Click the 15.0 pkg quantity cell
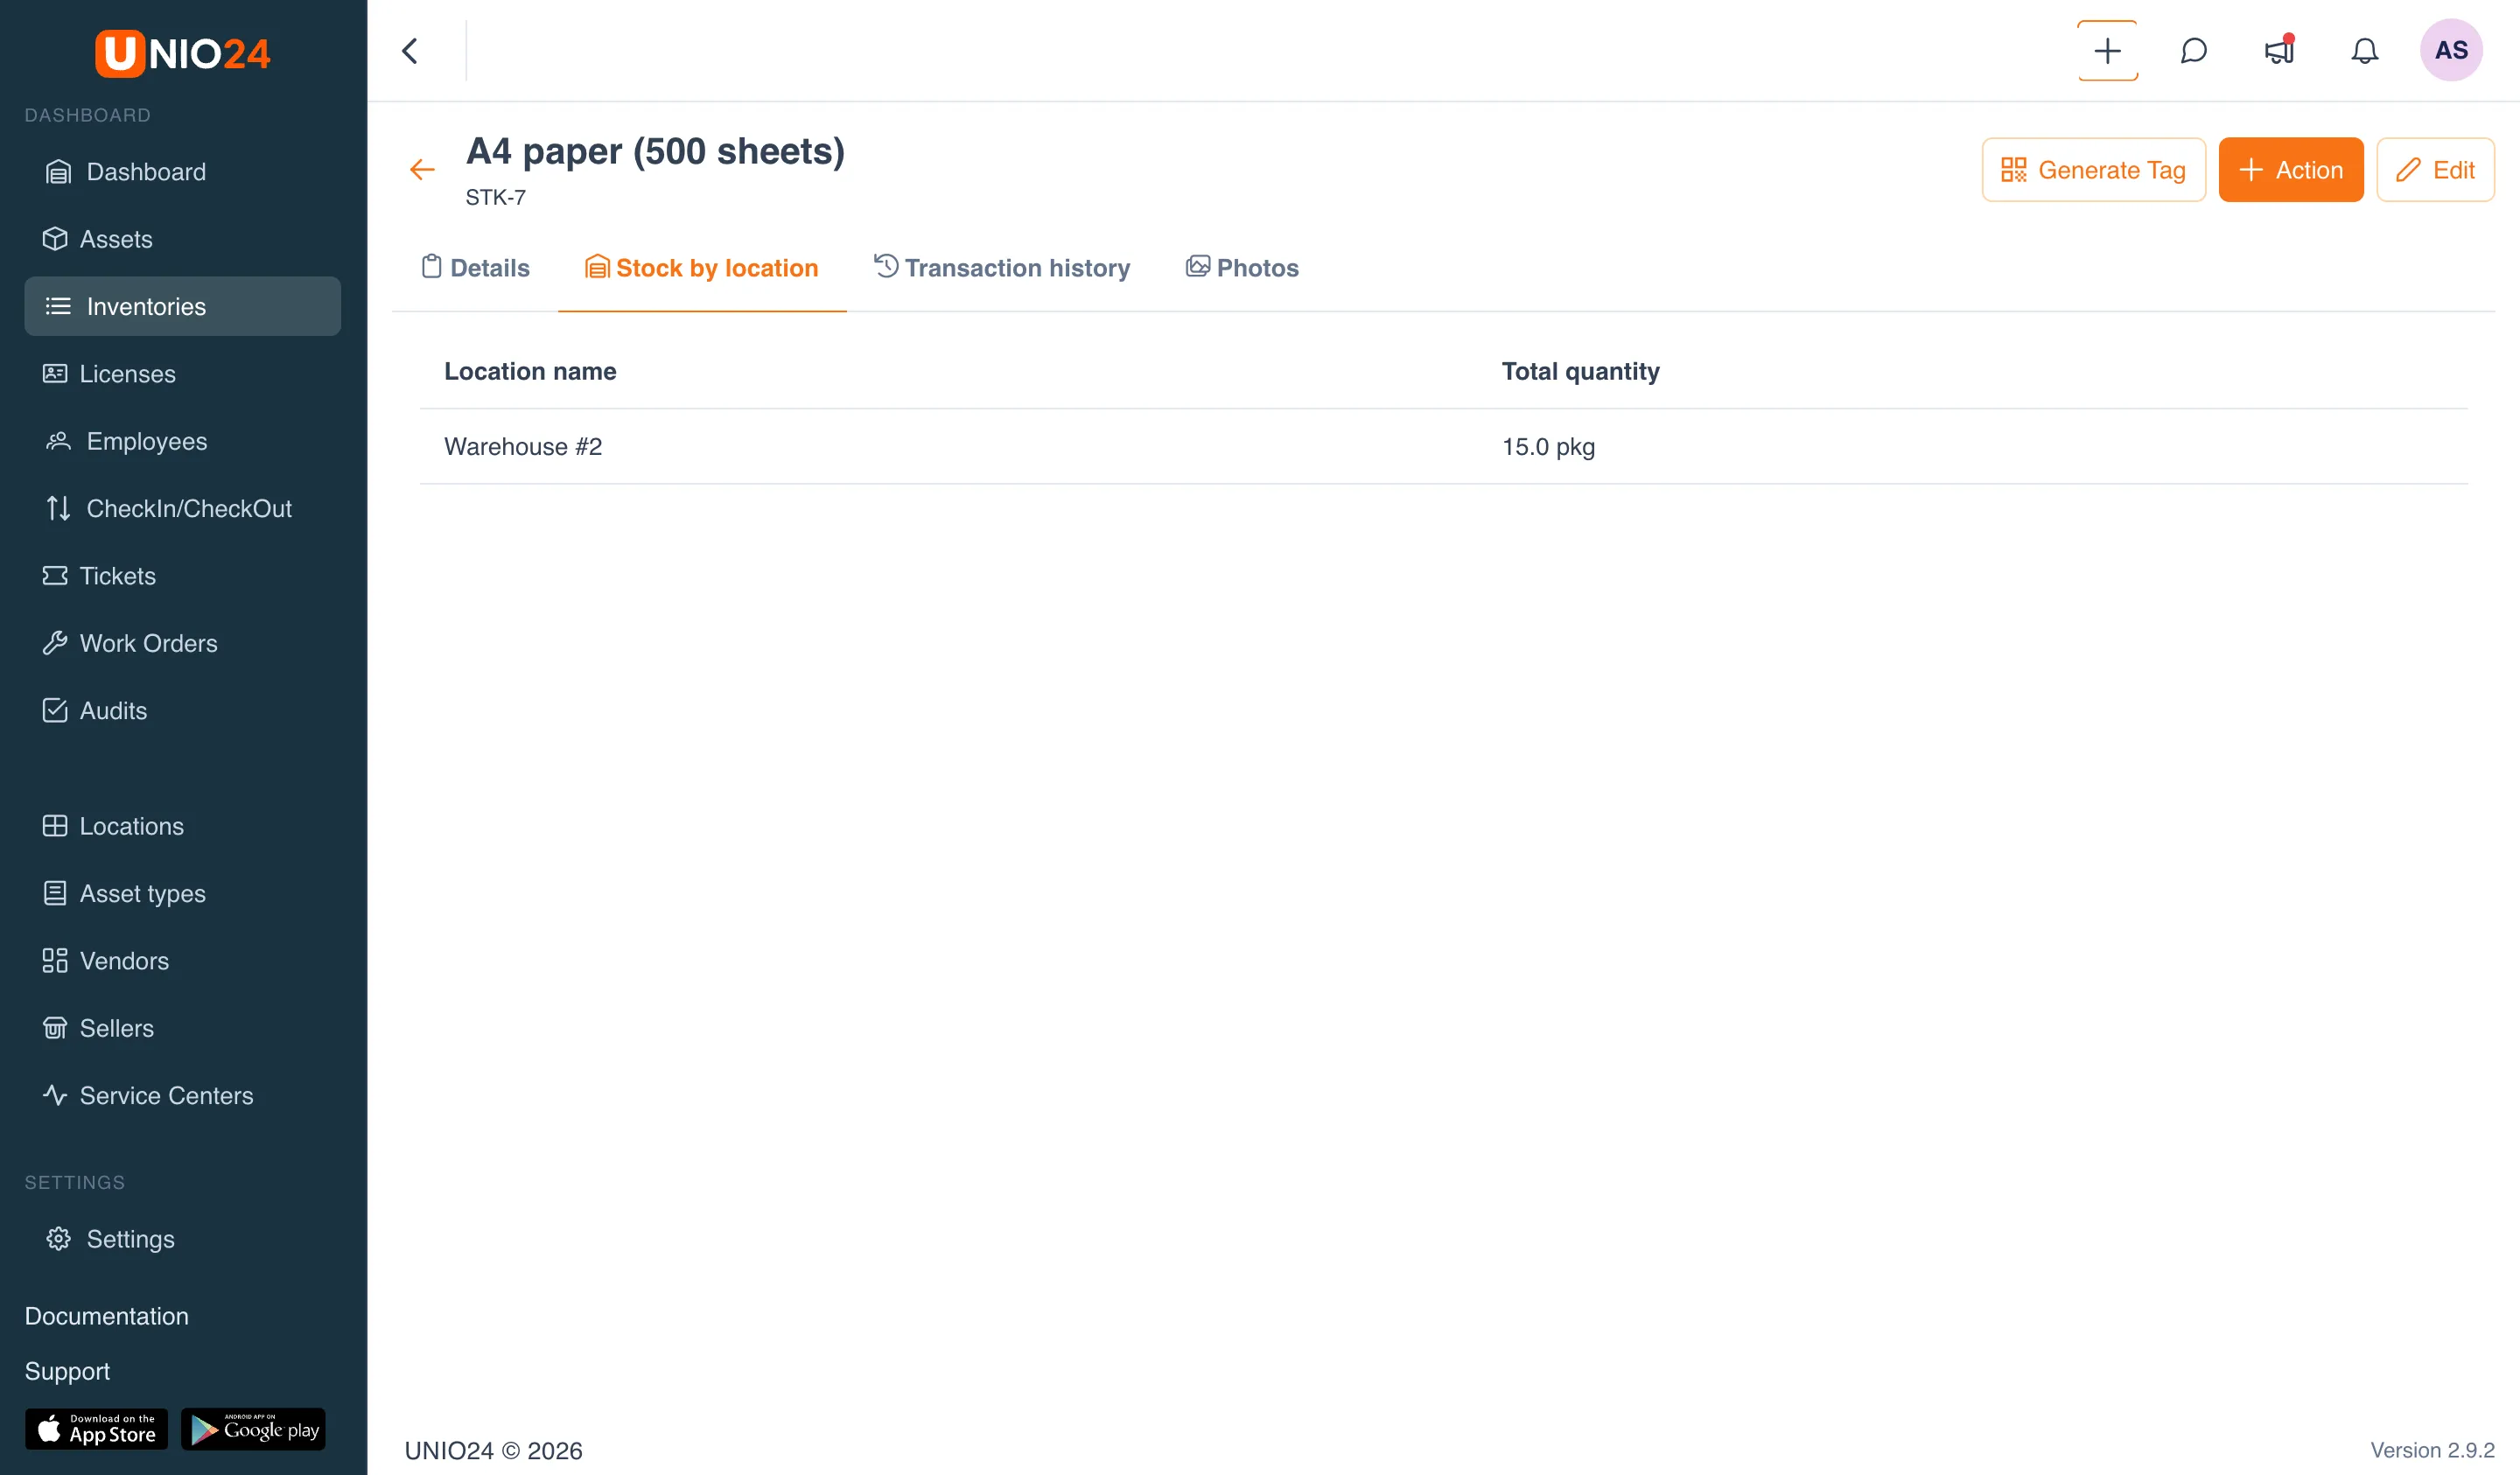Viewport: 2520px width, 1475px height. pyautogui.click(x=1548, y=446)
